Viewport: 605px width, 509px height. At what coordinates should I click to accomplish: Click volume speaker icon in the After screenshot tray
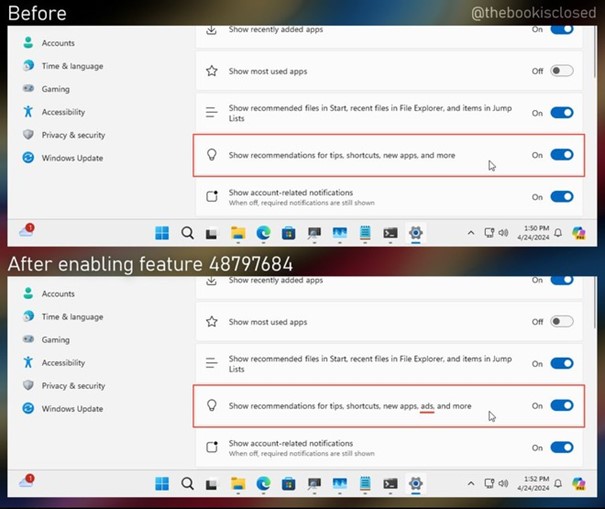click(x=503, y=484)
